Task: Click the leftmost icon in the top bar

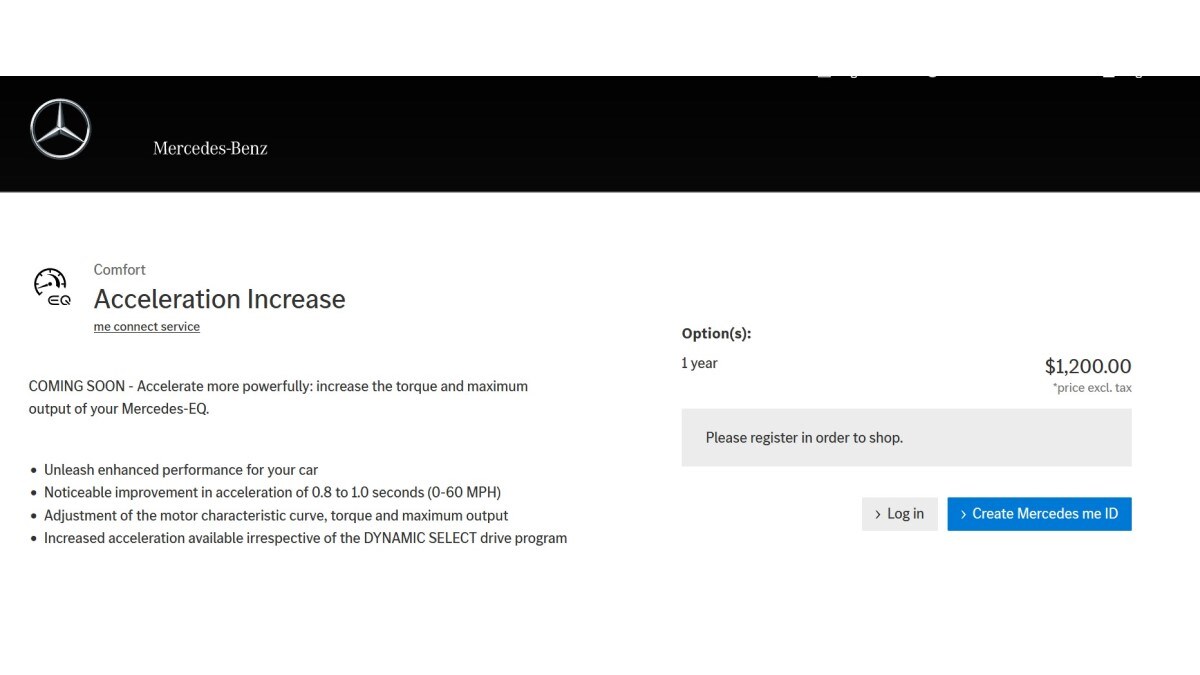Action: pos(822,70)
